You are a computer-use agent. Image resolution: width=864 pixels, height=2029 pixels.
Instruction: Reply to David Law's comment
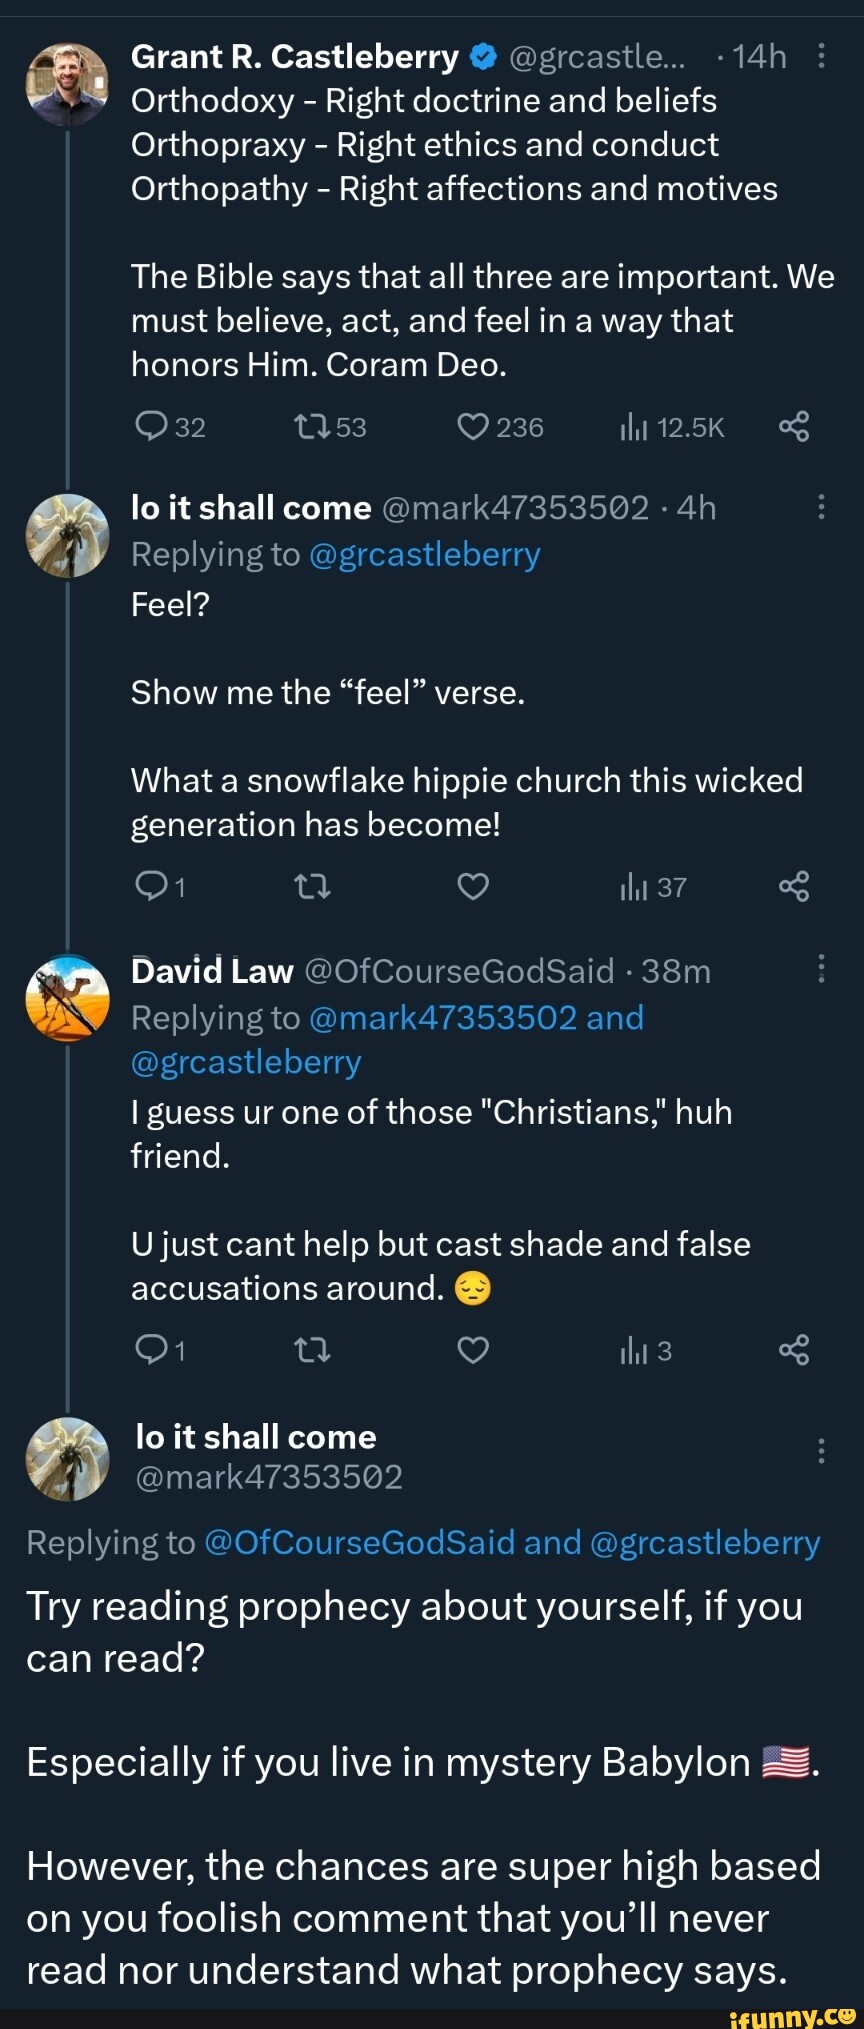coord(151,1351)
